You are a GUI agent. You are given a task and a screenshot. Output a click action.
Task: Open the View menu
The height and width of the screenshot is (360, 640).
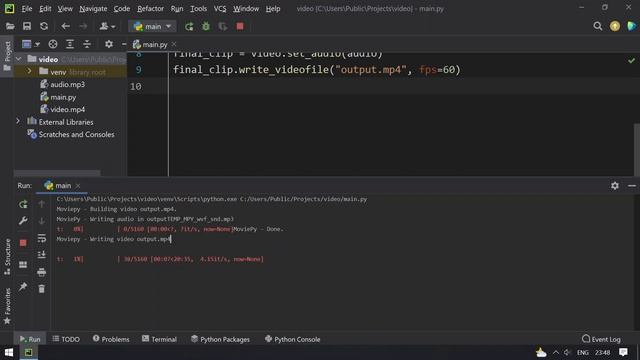(x=65, y=9)
